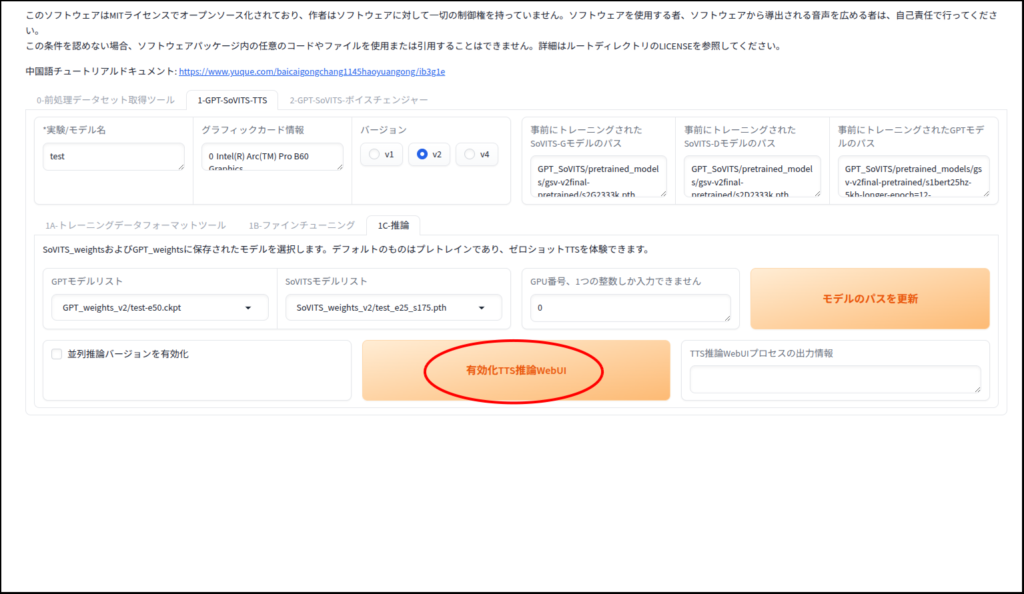Pick the v4 version radio button
Viewport: 1024px width, 594px height.
[470, 154]
